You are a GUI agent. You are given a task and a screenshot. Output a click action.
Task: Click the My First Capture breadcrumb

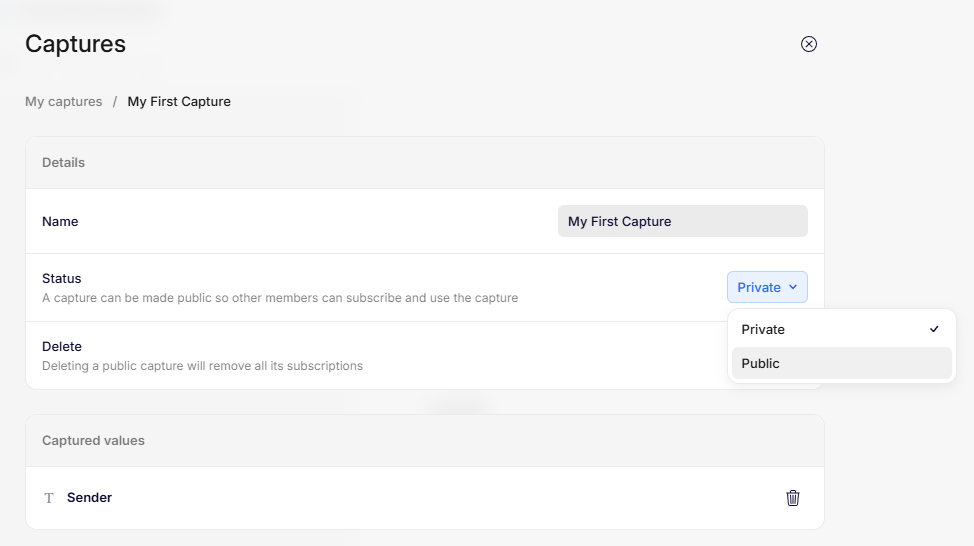tap(179, 101)
